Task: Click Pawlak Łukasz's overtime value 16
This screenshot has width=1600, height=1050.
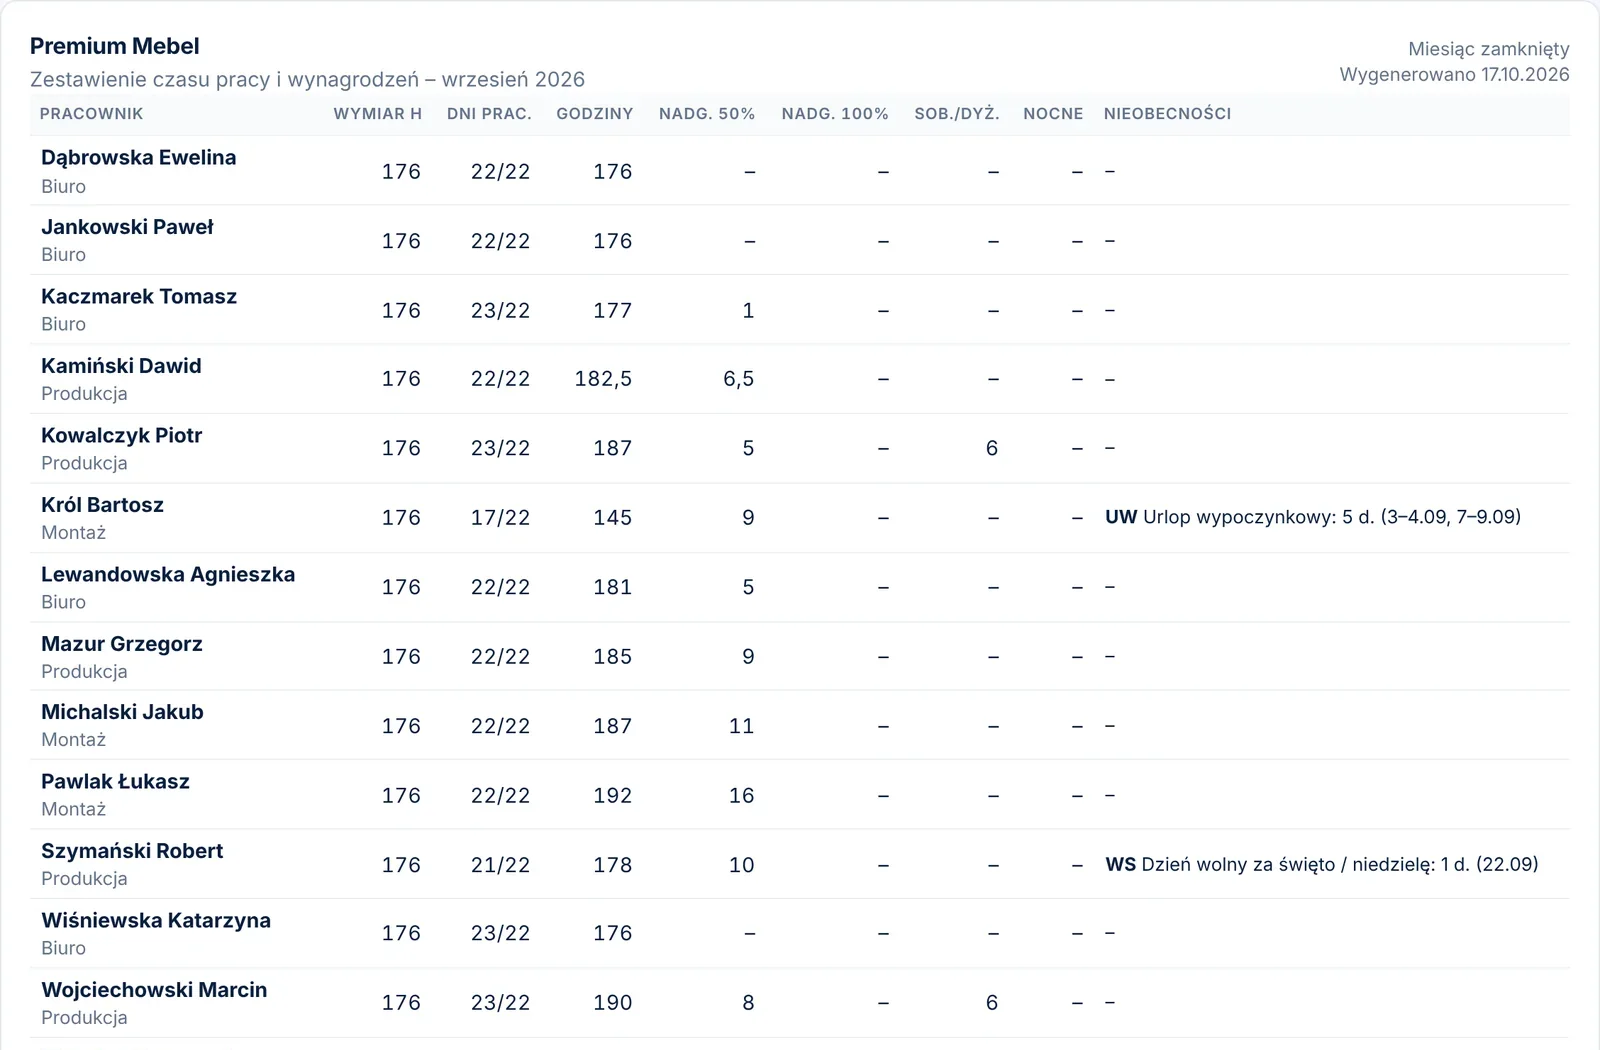Action: tap(742, 796)
